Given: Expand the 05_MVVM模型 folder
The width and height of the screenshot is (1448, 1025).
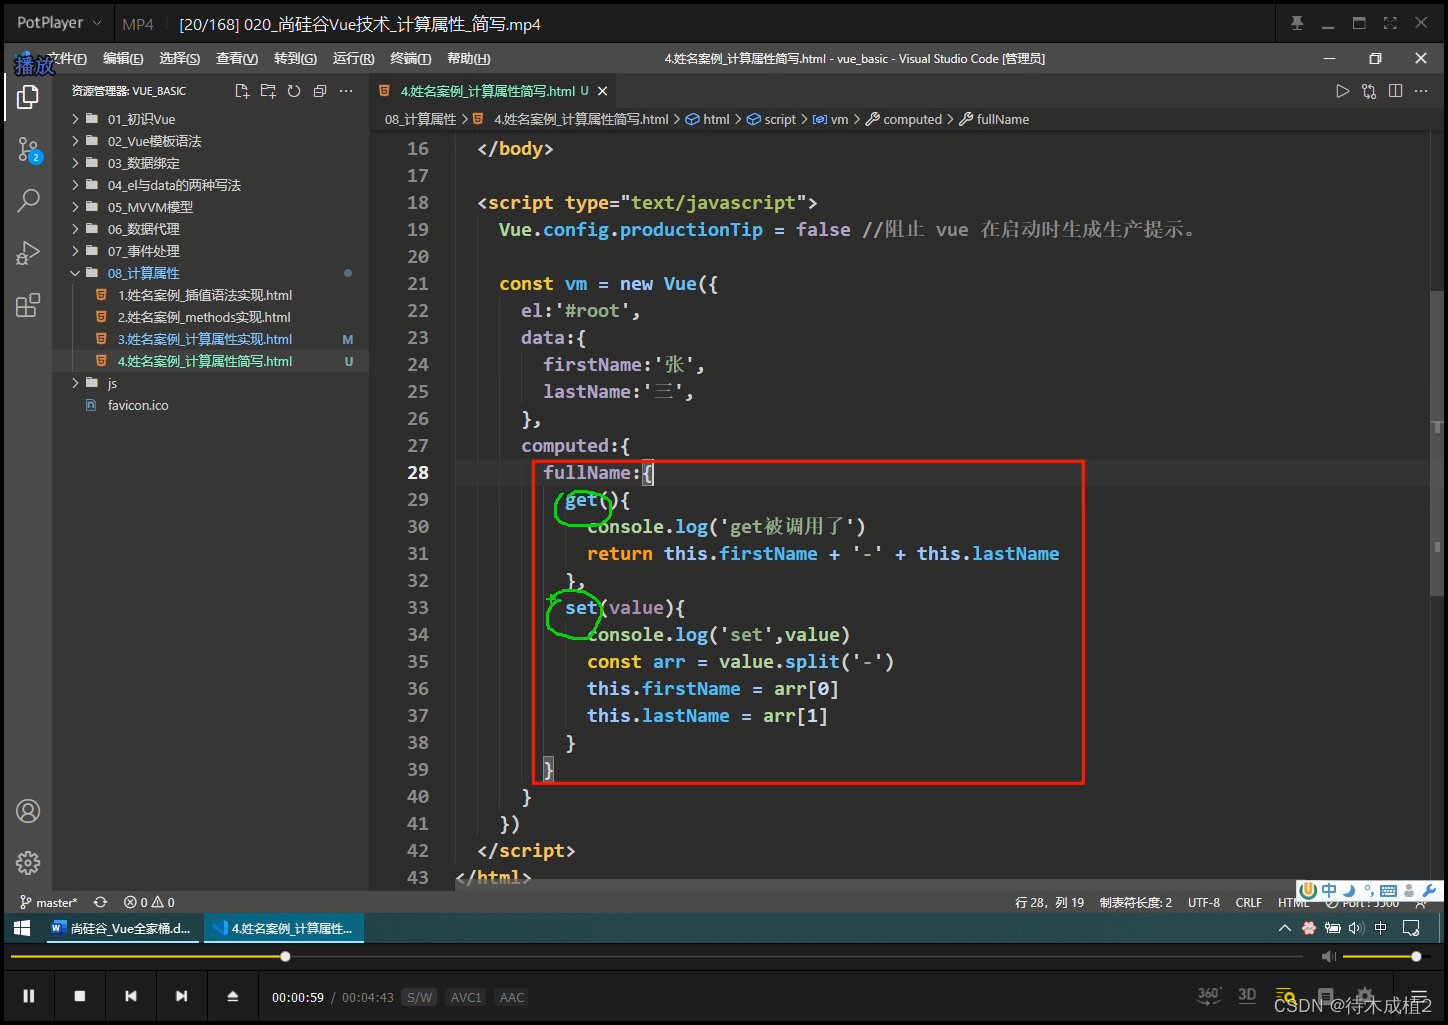Looking at the screenshot, I should [x=75, y=207].
